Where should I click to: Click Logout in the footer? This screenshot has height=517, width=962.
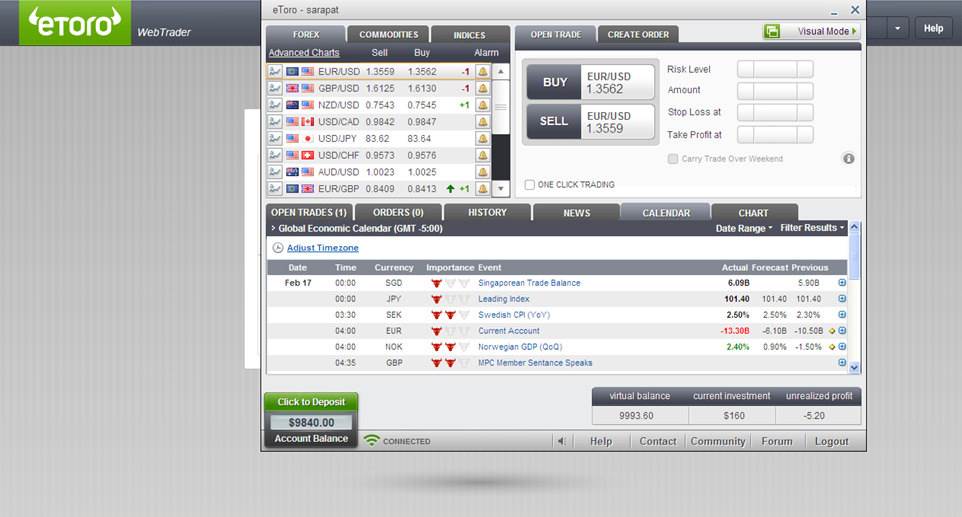click(x=831, y=441)
